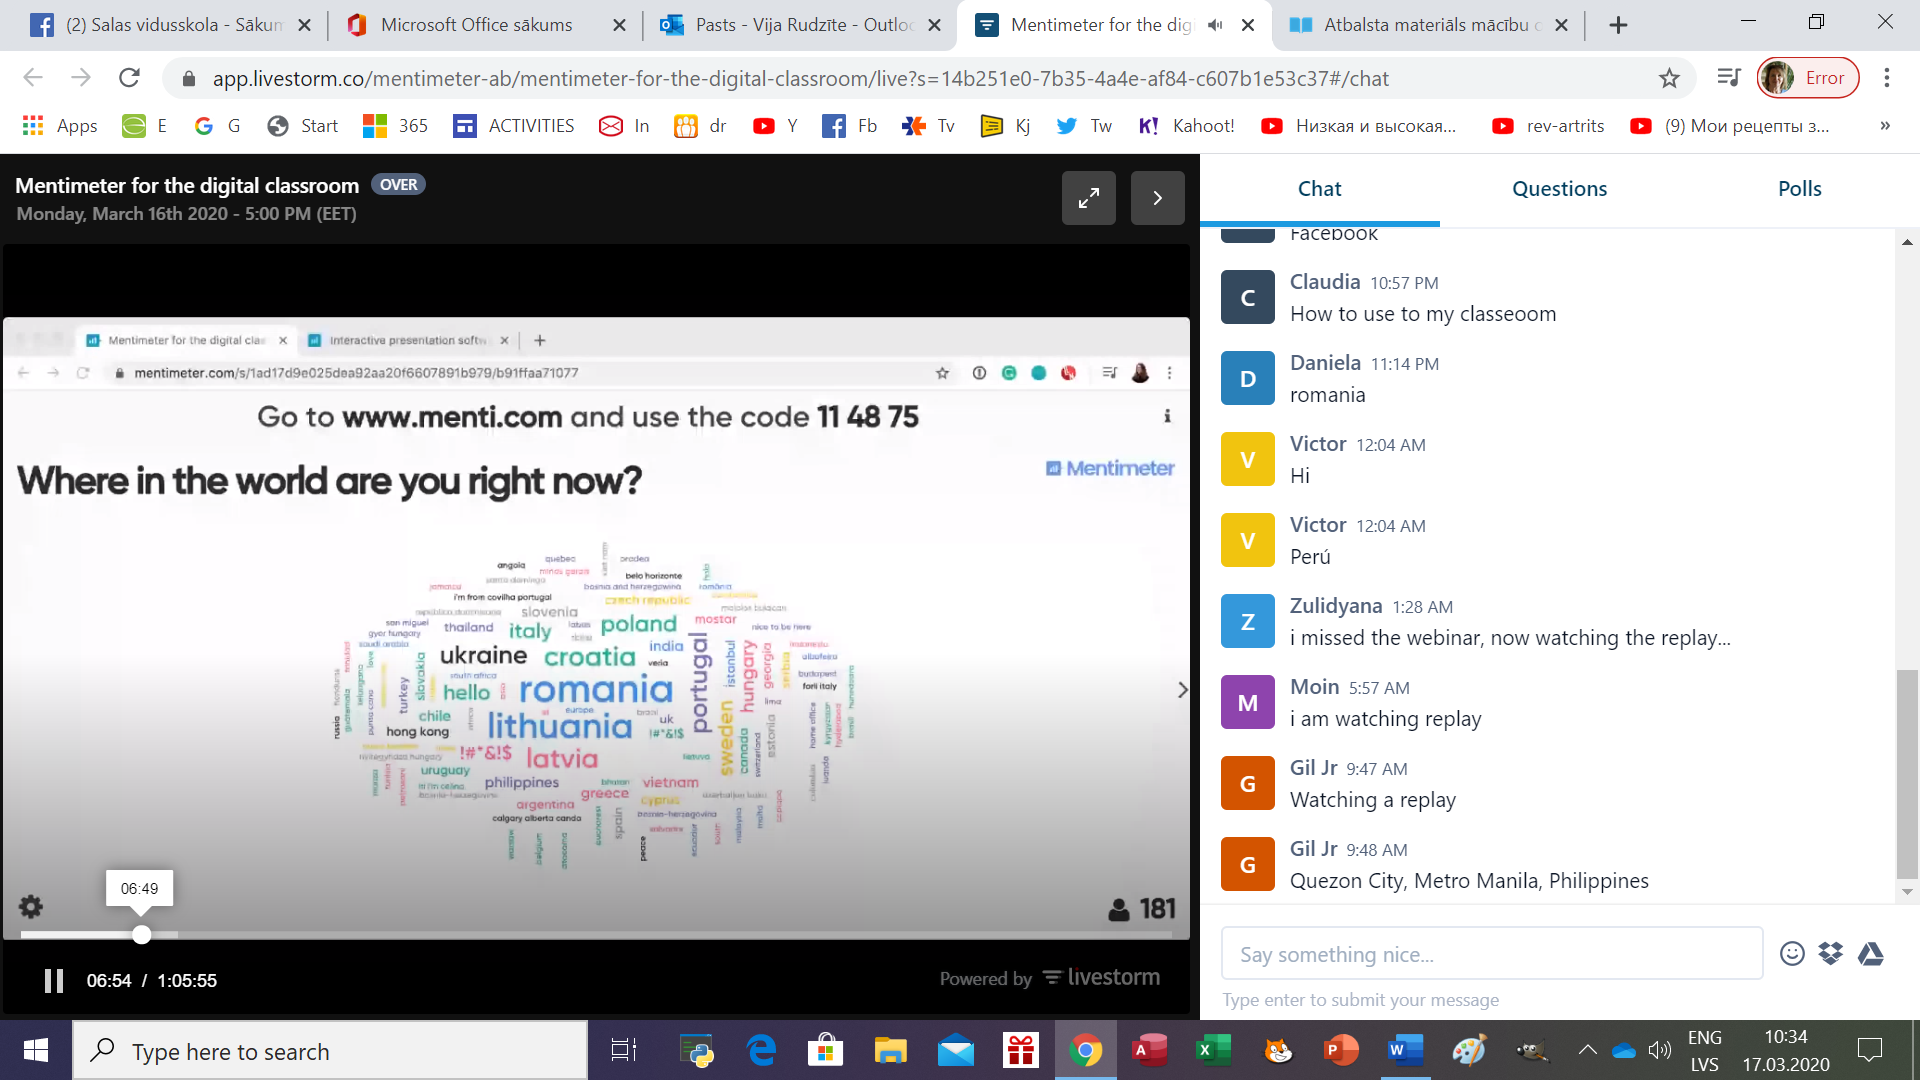This screenshot has height=1080, width=1920.
Task: Open the Chrome profile Error button
Action: tap(1808, 78)
